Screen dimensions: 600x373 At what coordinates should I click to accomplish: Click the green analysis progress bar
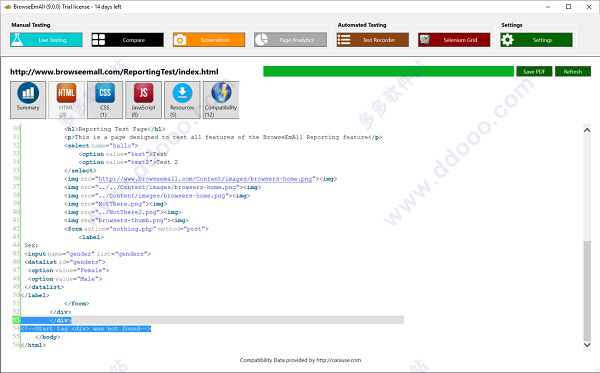pyautogui.click(x=388, y=72)
